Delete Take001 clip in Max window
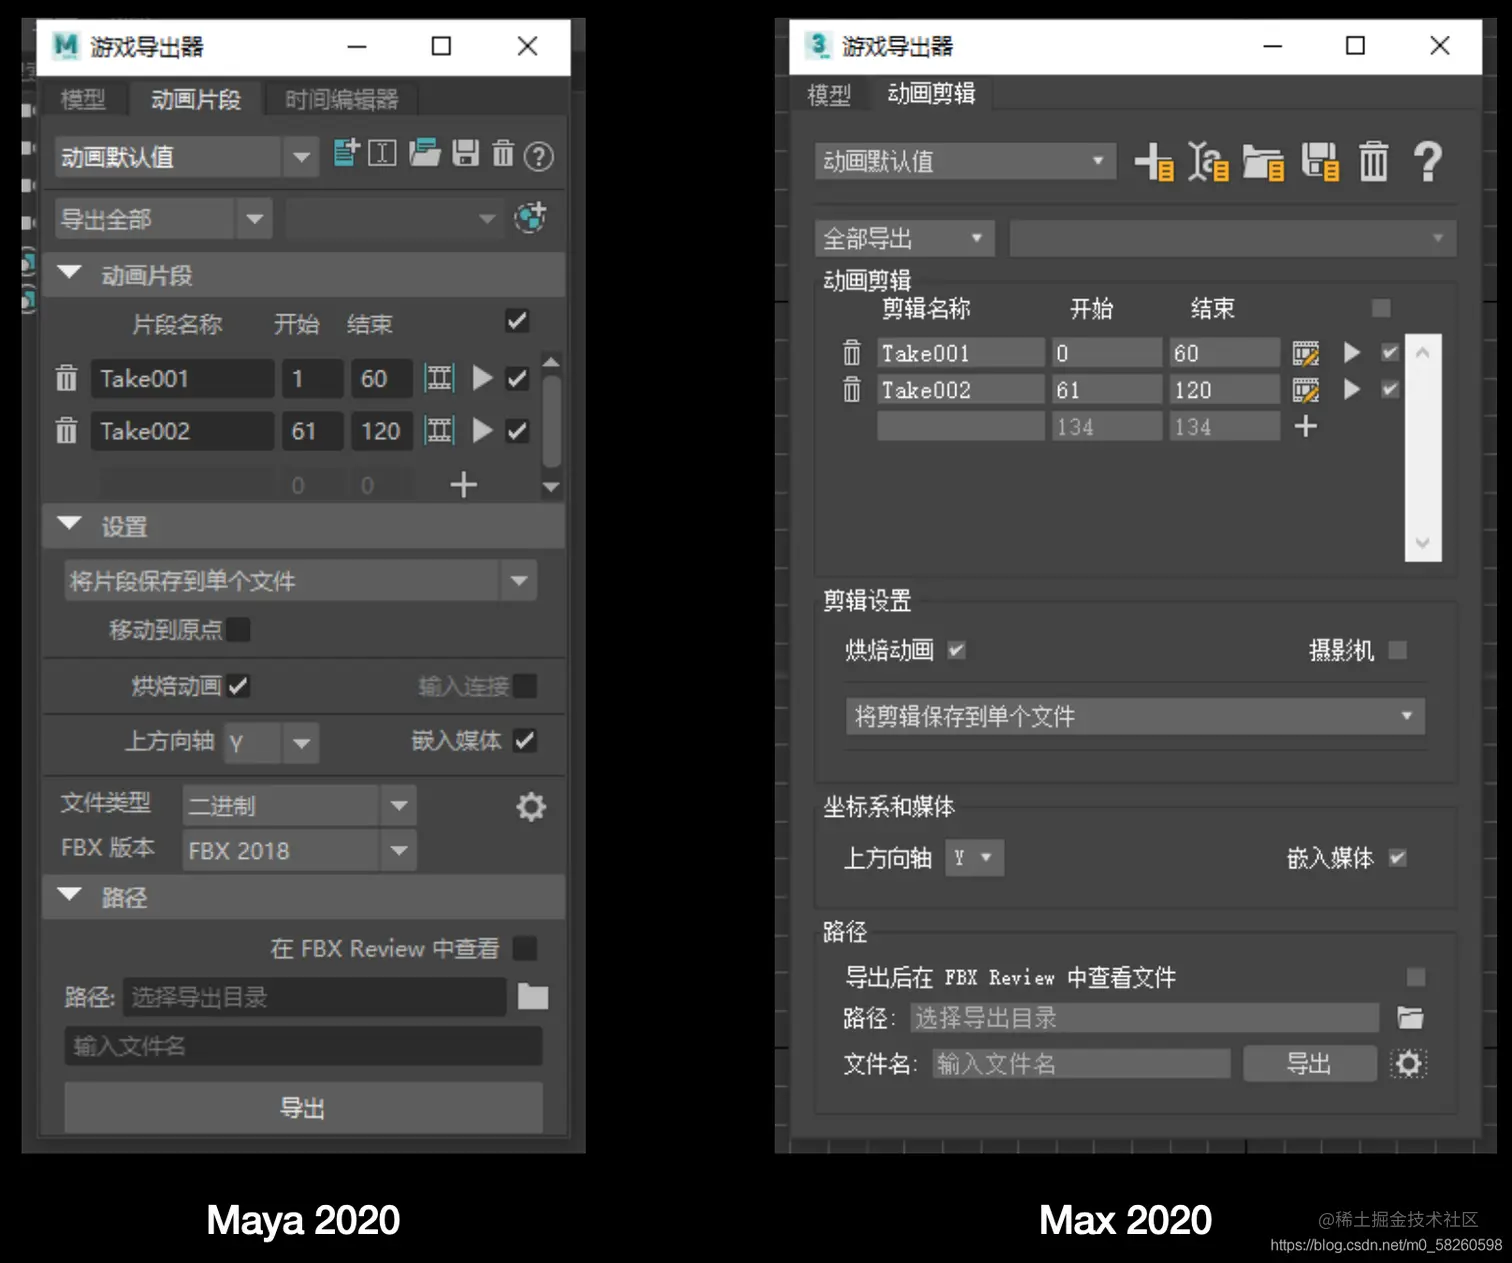The width and height of the screenshot is (1512, 1263). pos(851,352)
